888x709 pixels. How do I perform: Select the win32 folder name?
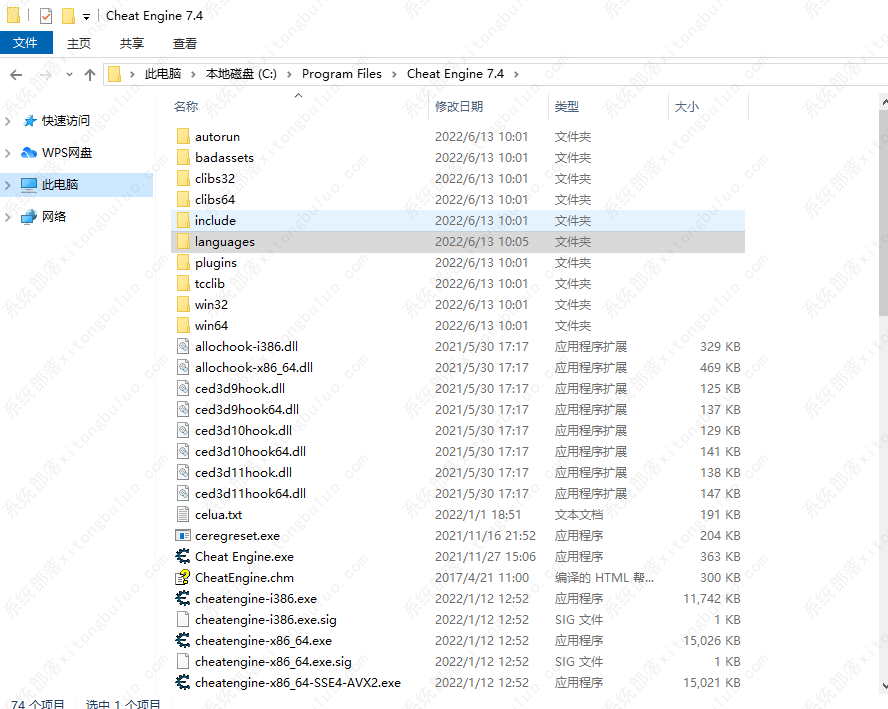[x=211, y=305]
